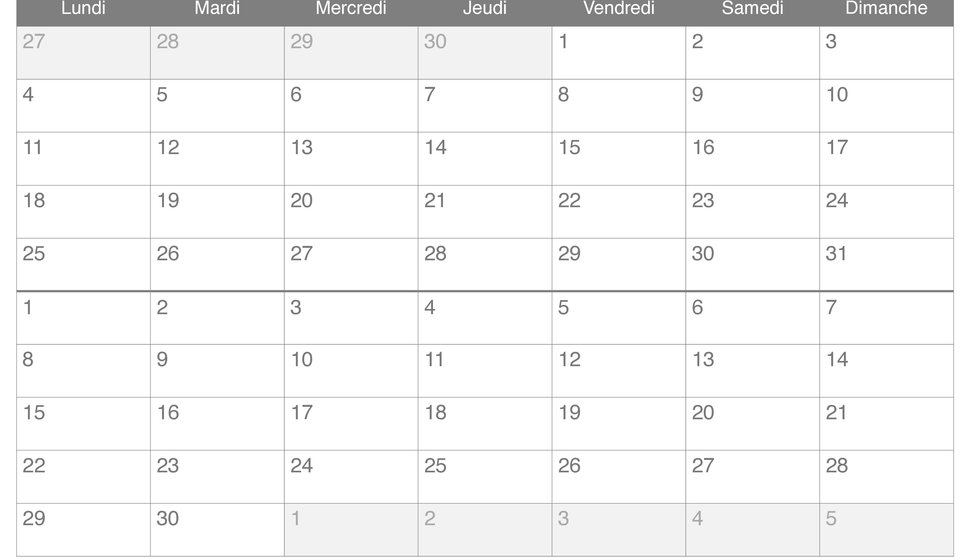Click the Samedi 9 day cell
The image size is (970, 560).
(x=752, y=106)
